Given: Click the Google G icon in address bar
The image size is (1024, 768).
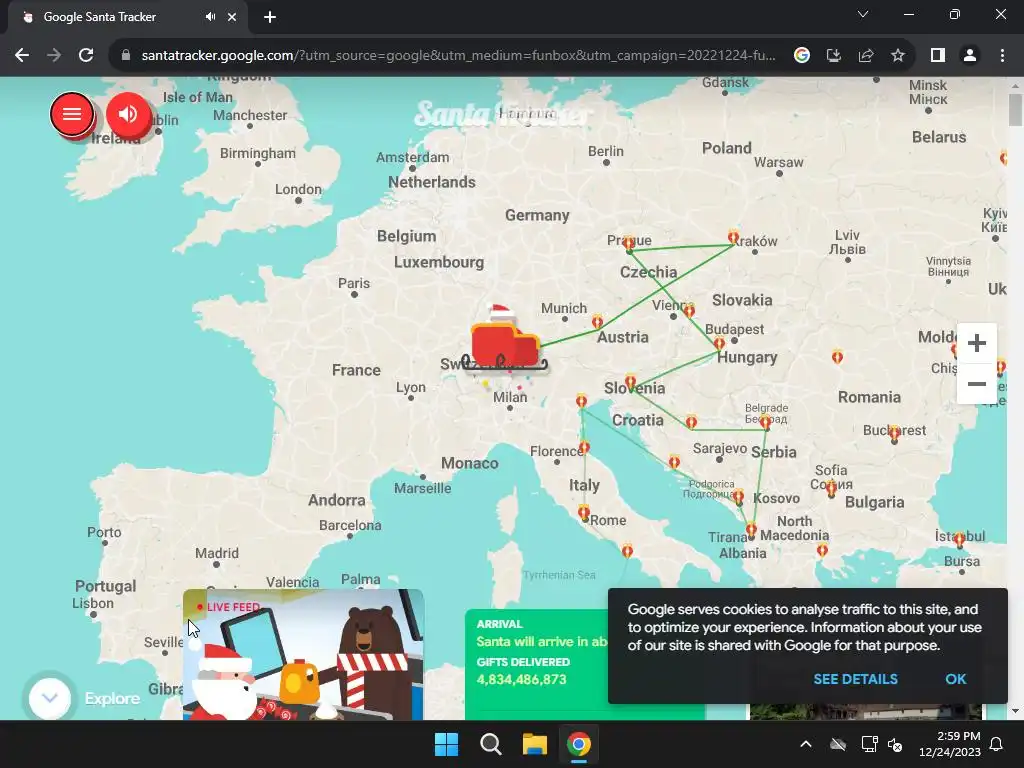Looking at the screenshot, I should [x=801, y=56].
